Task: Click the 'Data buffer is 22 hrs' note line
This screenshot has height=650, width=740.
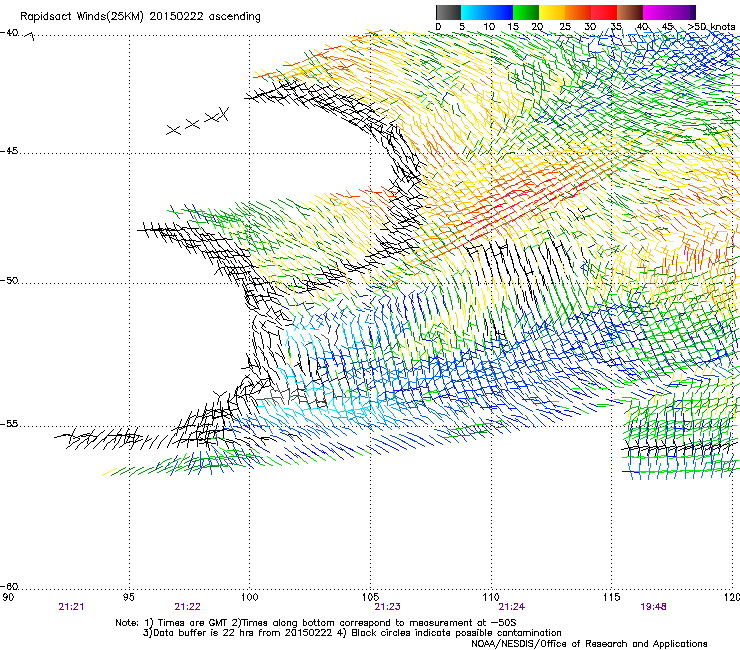Action: point(352,633)
